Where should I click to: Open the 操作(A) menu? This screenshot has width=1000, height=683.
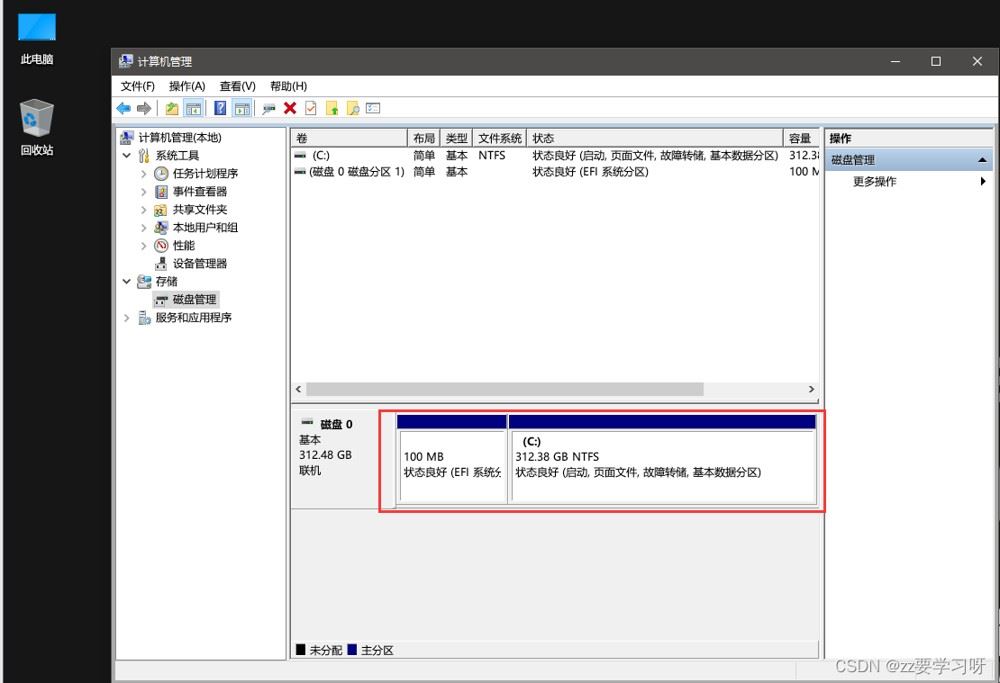(187, 86)
